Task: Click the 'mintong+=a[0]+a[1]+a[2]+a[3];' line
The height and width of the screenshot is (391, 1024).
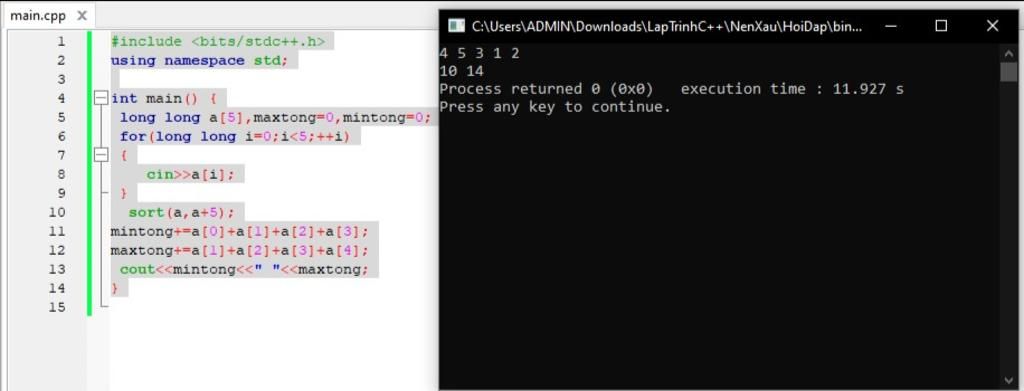Action: pyautogui.click(x=240, y=231)
